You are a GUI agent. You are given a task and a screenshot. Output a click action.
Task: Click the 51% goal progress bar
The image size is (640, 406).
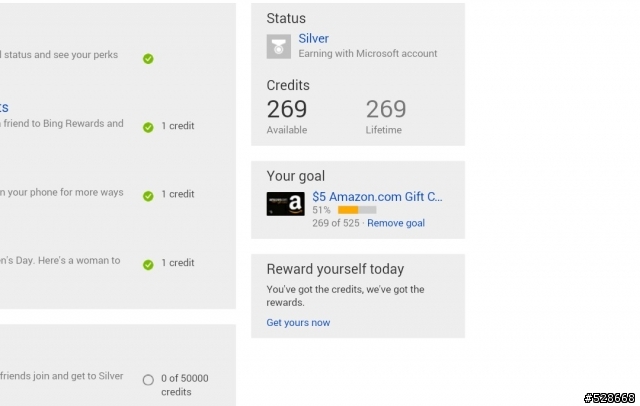(x=357, y=210)
